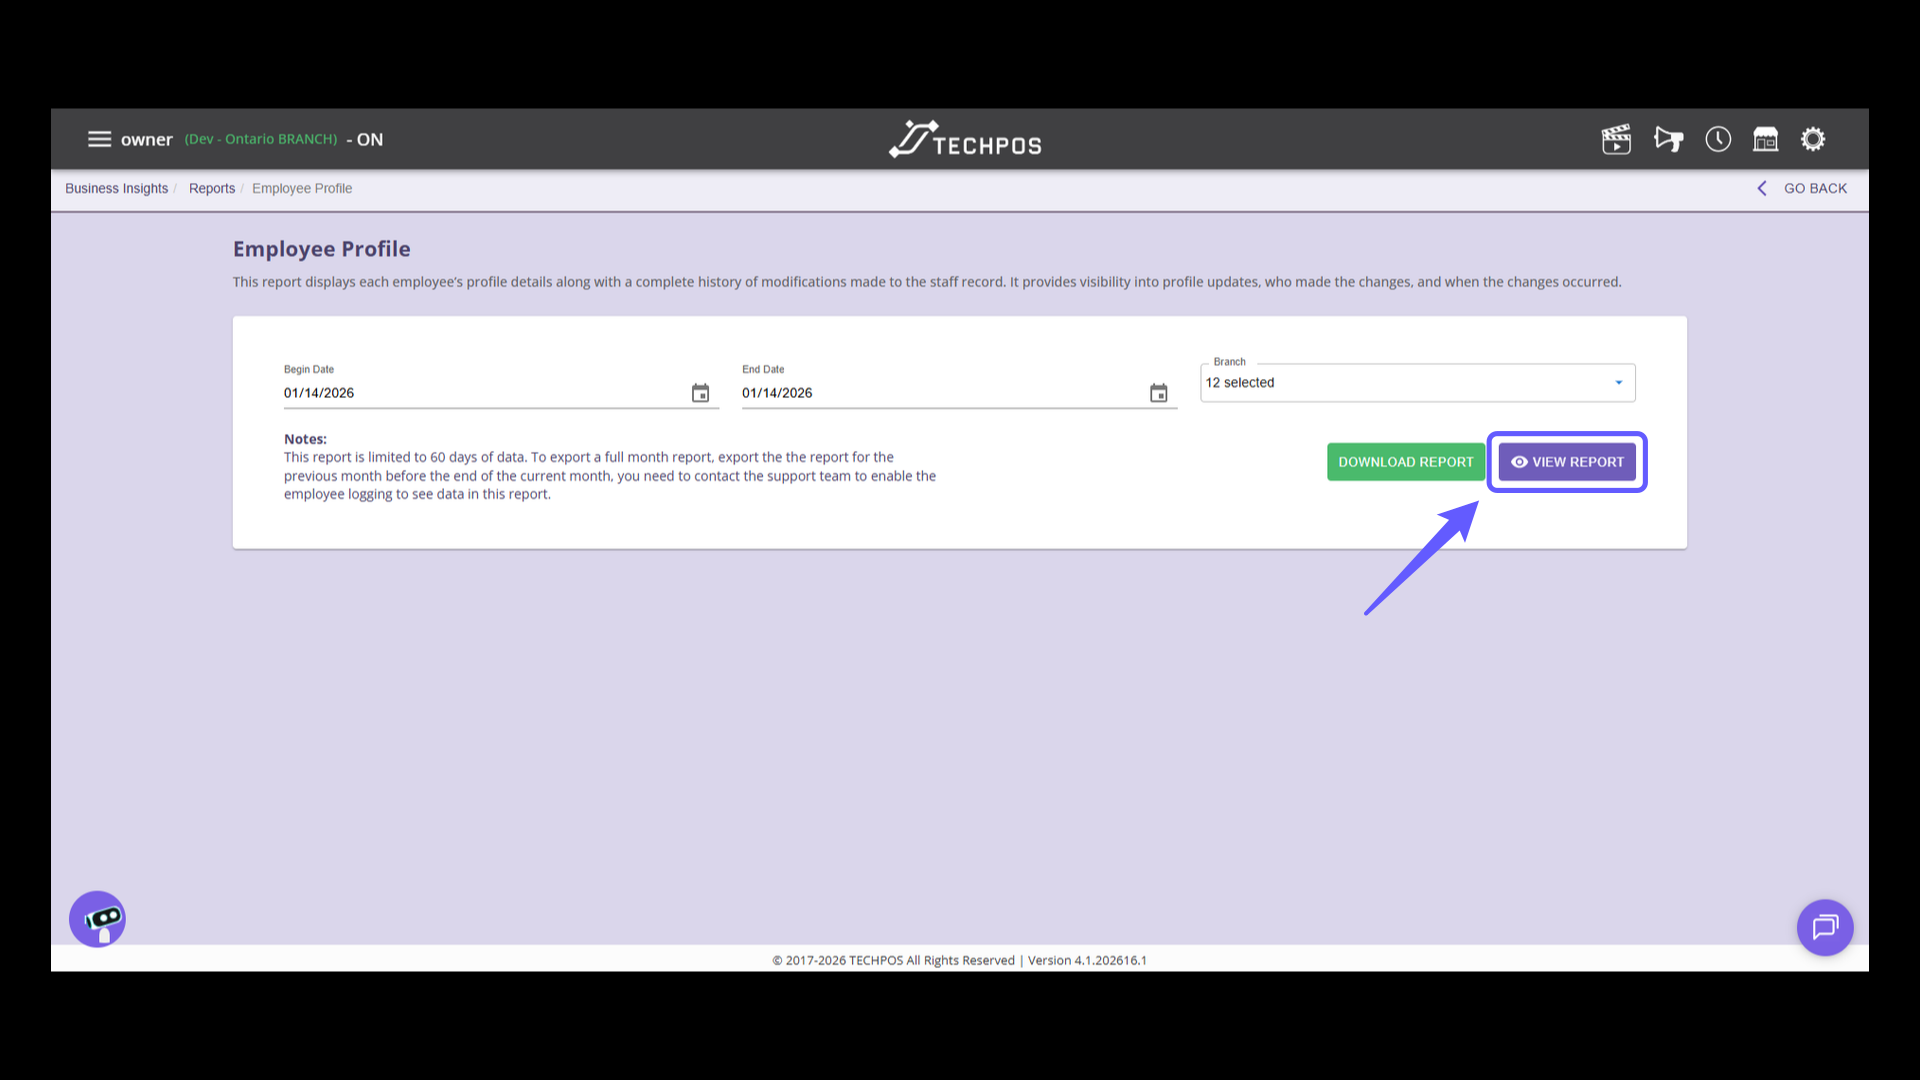Viewport: 1920px width, 1080px height.
Task: Click the owner branch label showing Dev Ontario
Action: click(260, 139)
